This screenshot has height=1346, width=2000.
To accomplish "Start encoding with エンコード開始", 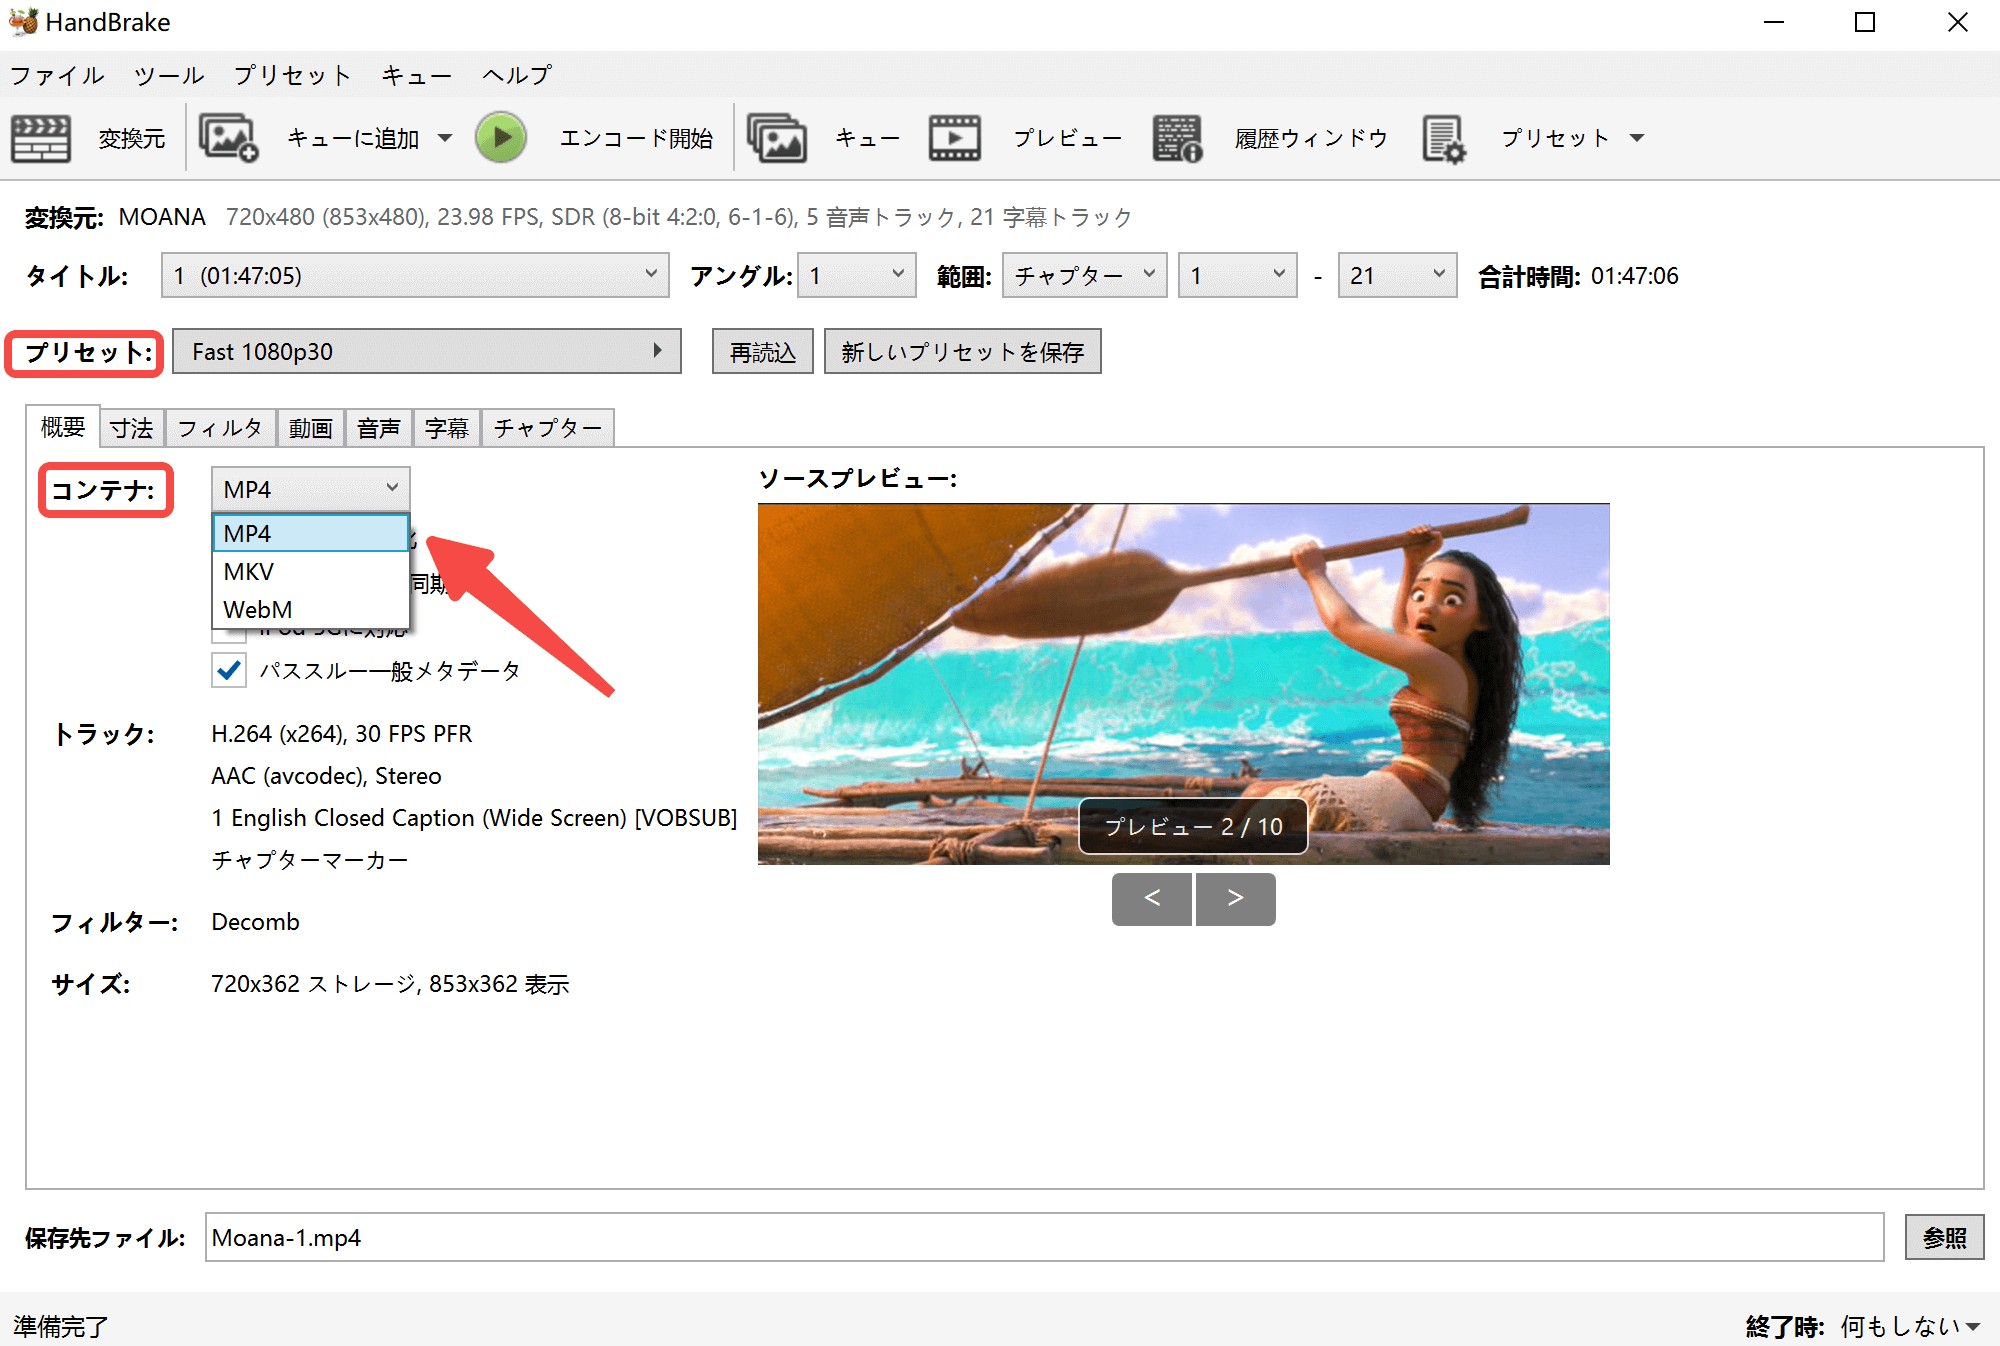I will click(x=636, y=139).
